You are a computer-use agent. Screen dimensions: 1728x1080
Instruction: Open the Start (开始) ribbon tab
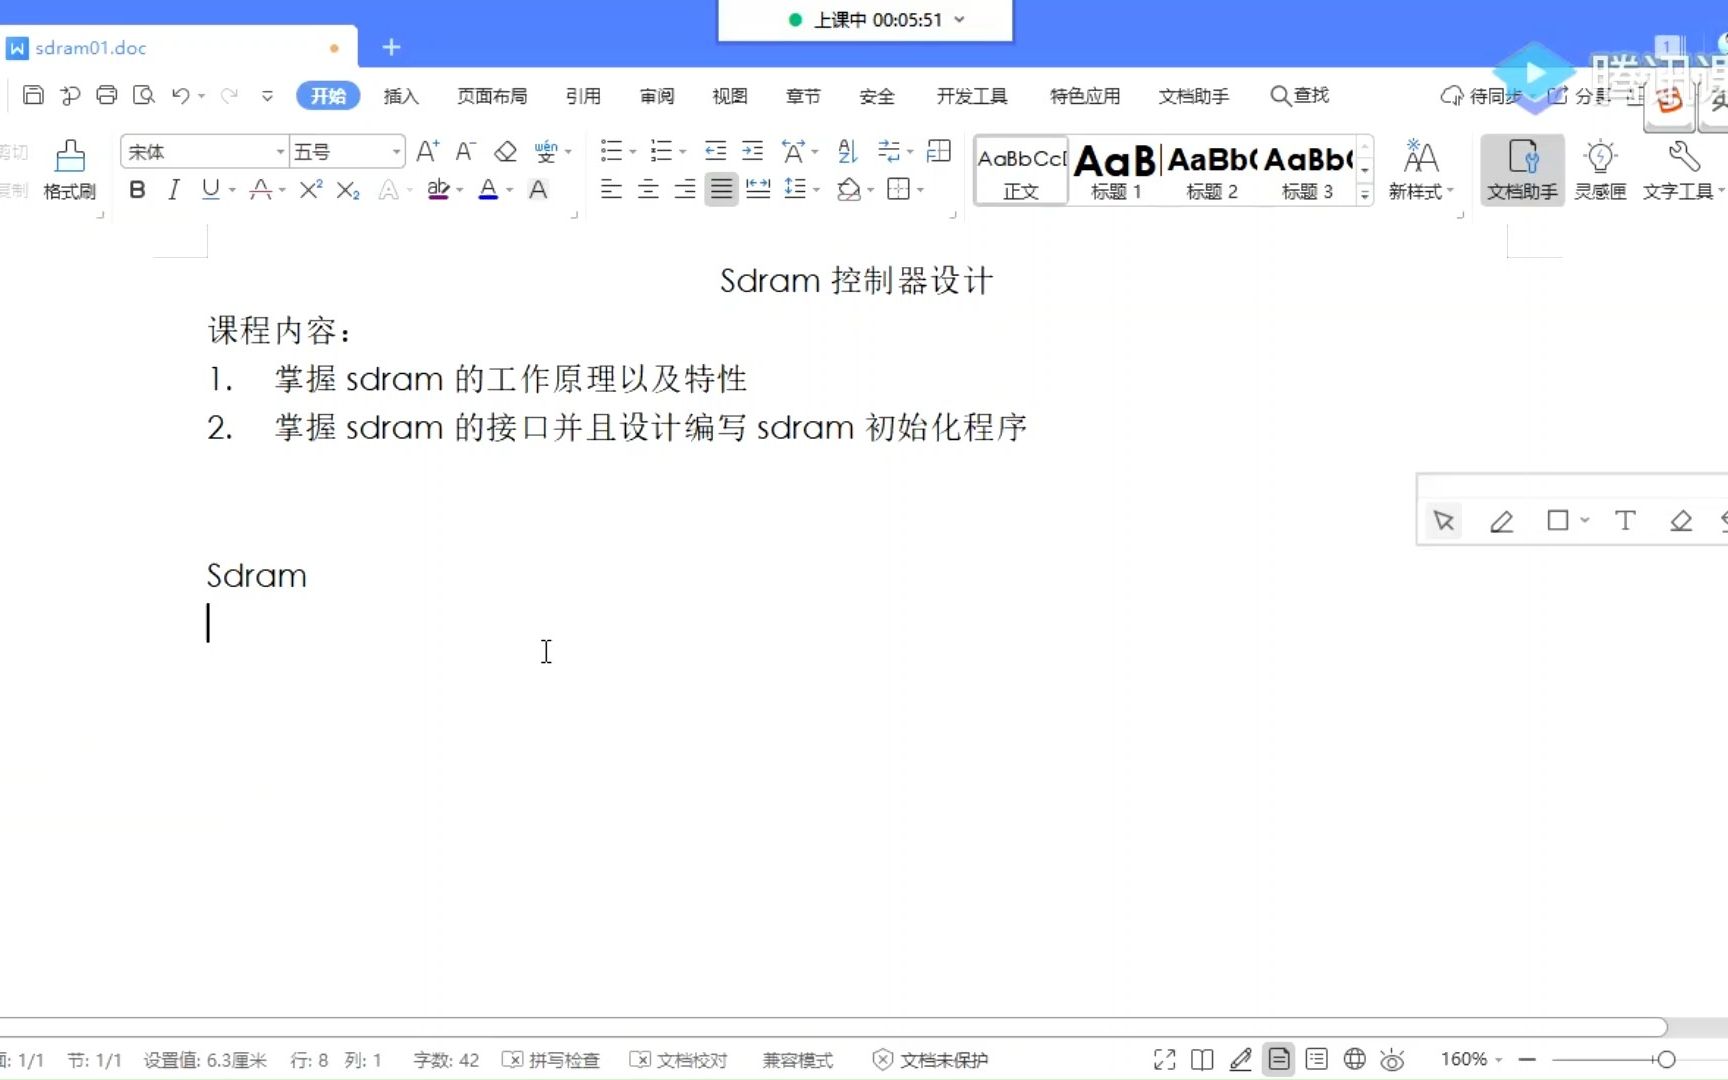(x=328, y=95)
